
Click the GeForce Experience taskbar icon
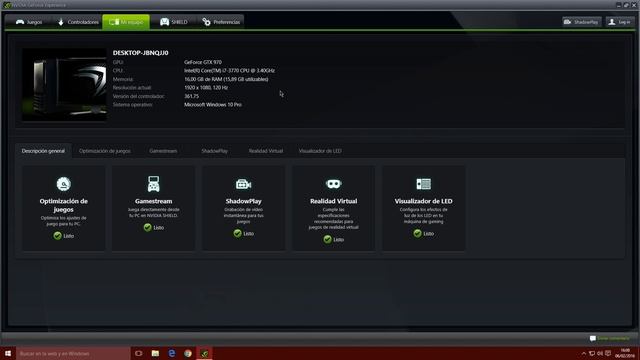[x=204, y=353]
